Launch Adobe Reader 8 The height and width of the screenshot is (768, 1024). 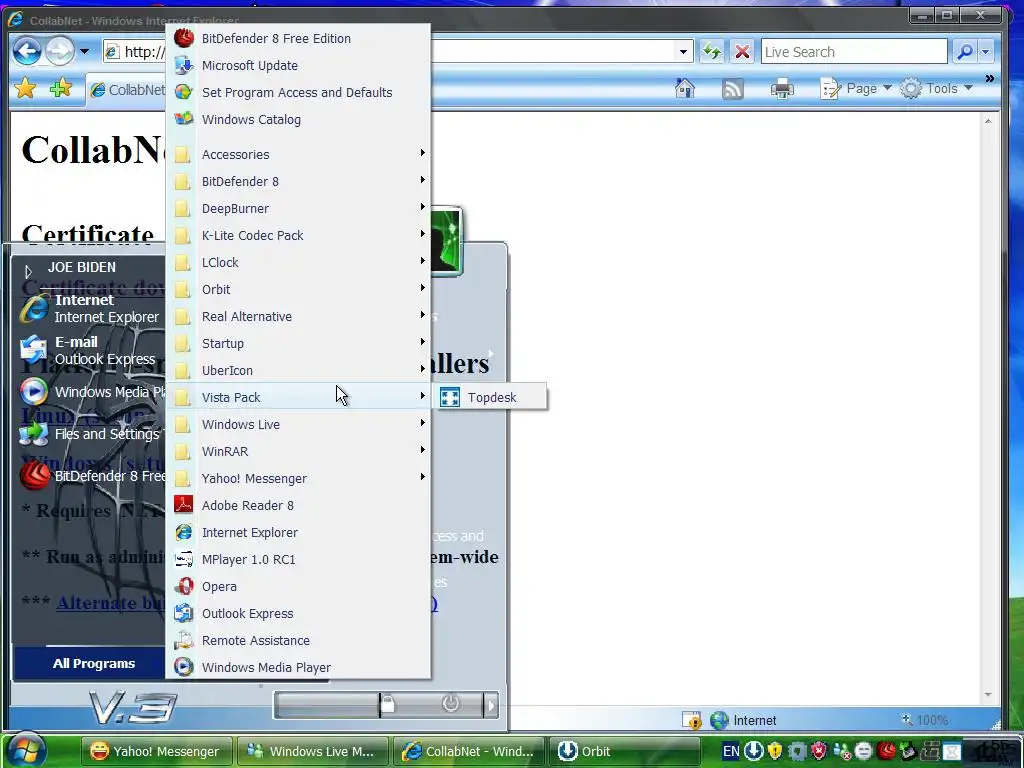[298, 505]
